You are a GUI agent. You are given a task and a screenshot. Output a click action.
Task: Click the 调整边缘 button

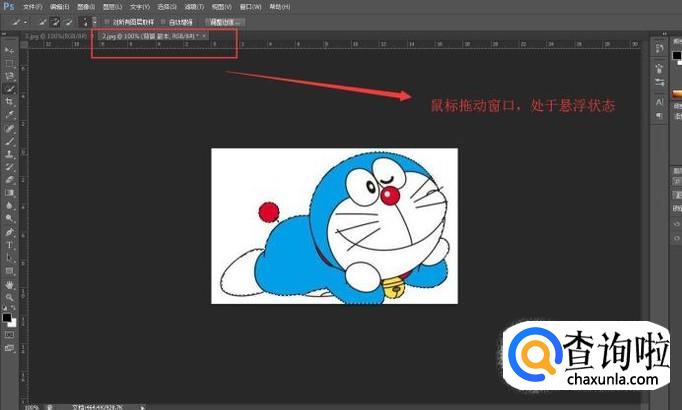pos(224,22)
